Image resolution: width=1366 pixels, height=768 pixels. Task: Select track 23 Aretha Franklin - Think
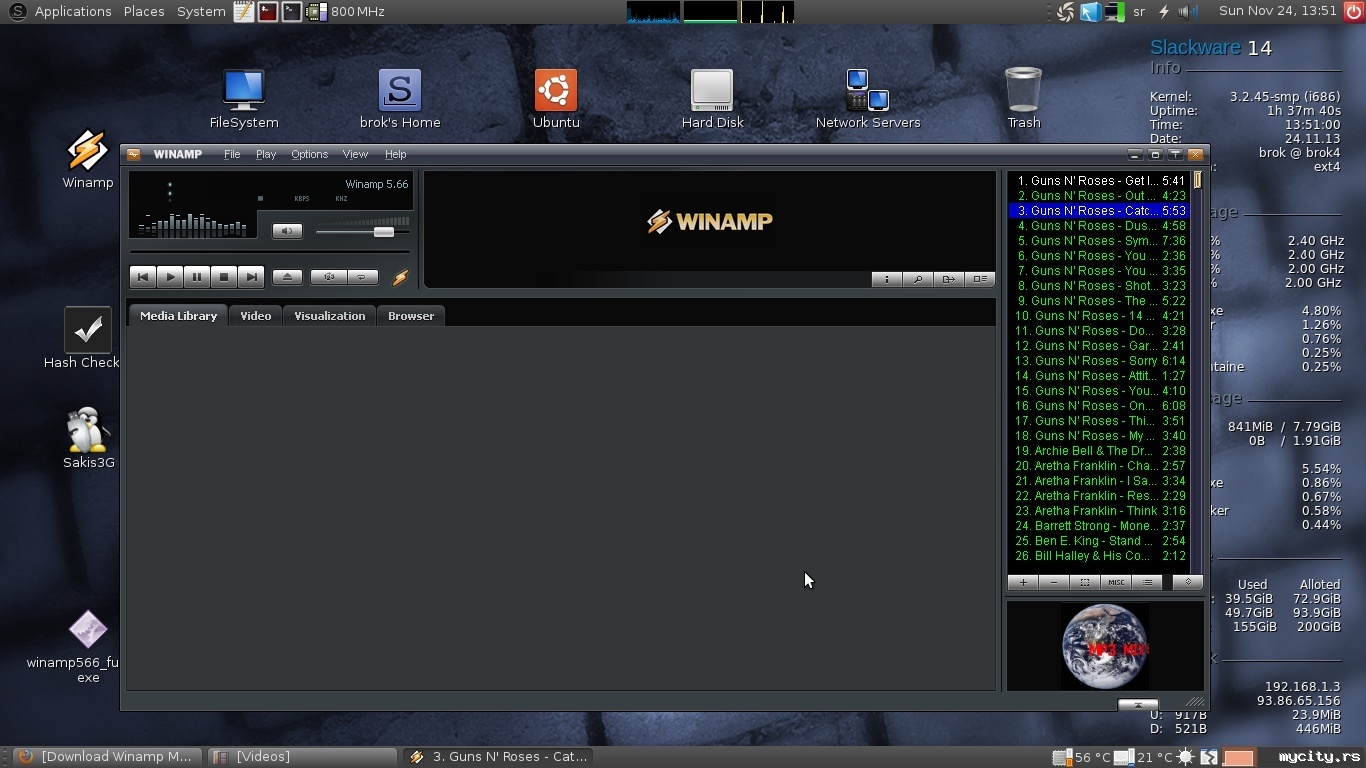point(1098,511)
